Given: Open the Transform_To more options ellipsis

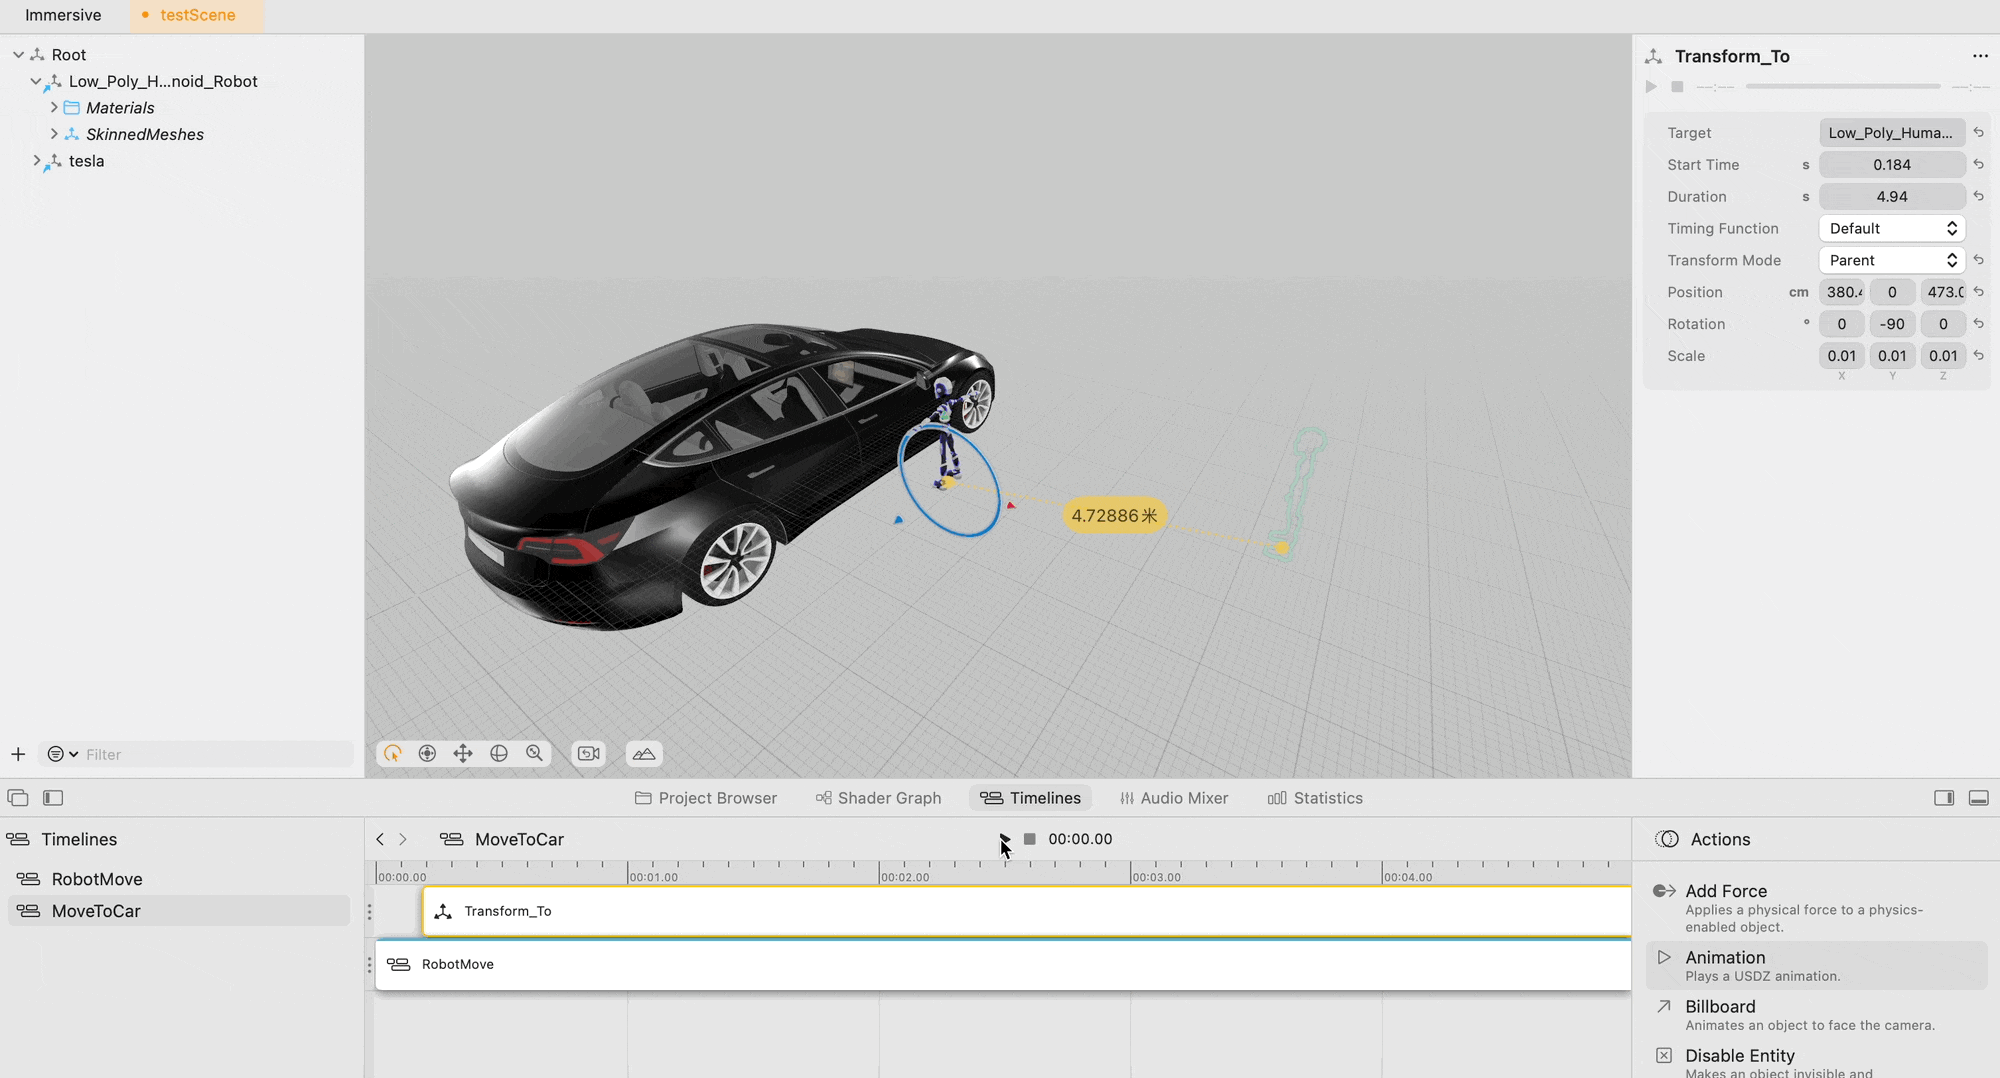Looking at the screenshot, I should 1980,56.
